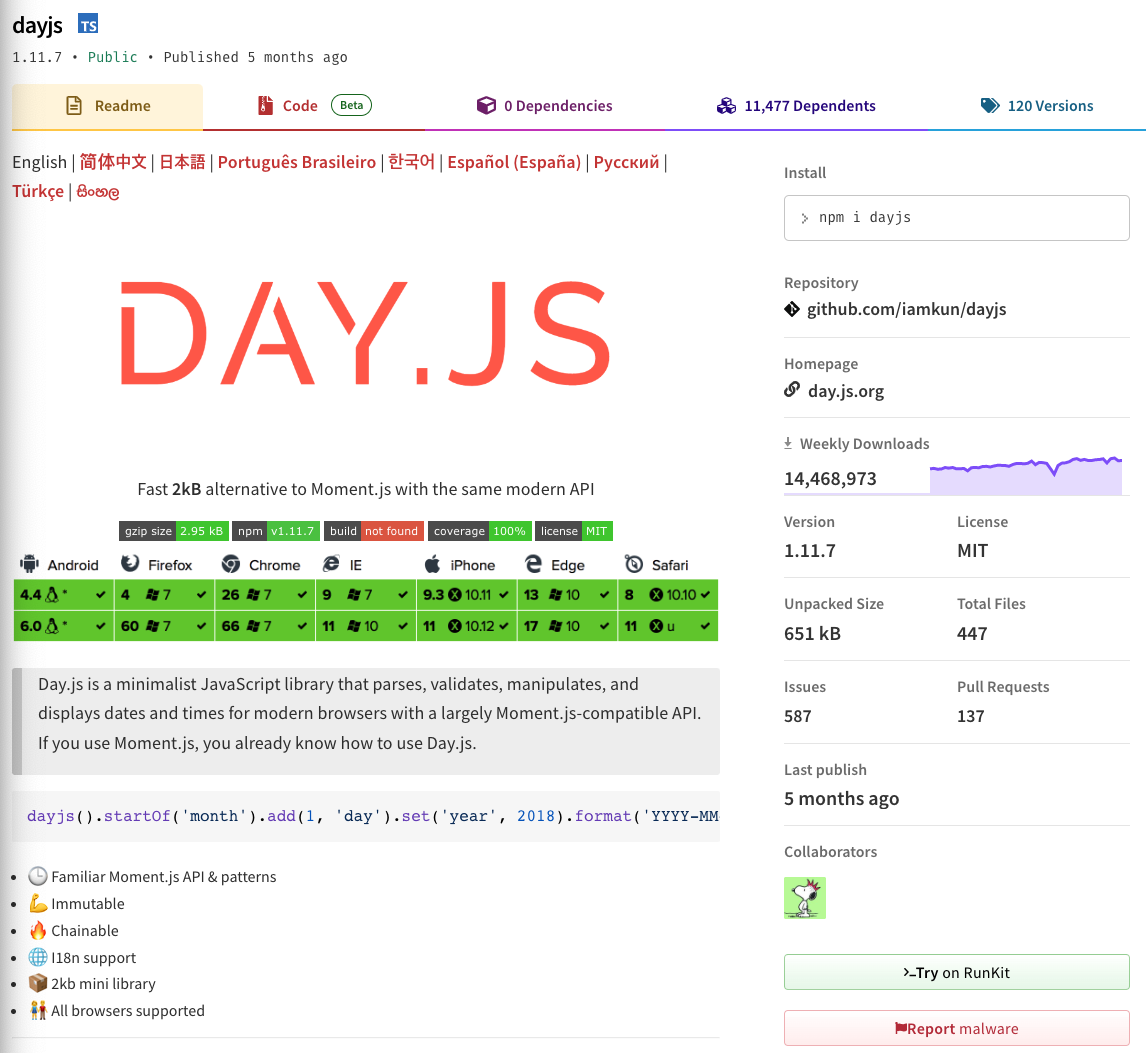Viewport: 1148px width, 1053px height.
Task: Click the build not found badge
Action: 373,531
